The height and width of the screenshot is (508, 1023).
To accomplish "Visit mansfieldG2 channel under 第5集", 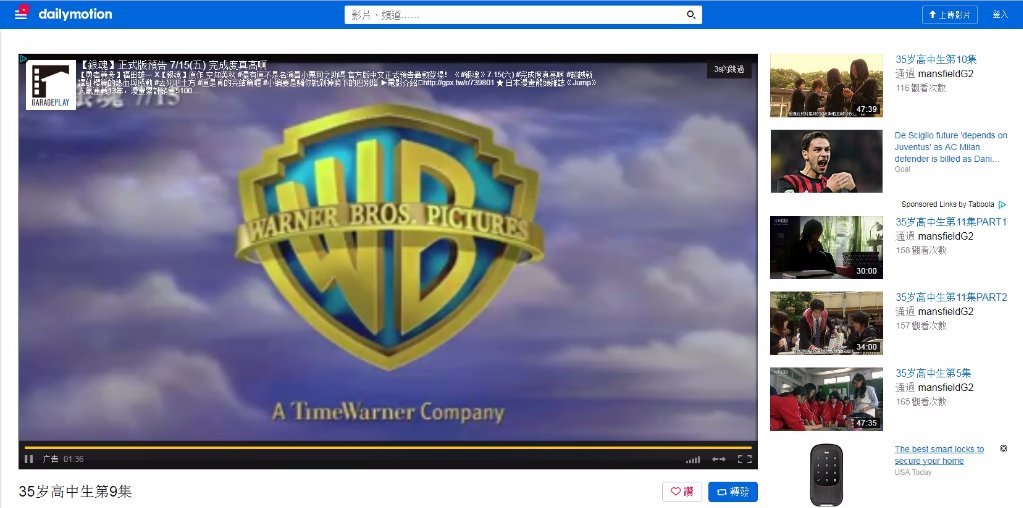I will tap(945, 387).
